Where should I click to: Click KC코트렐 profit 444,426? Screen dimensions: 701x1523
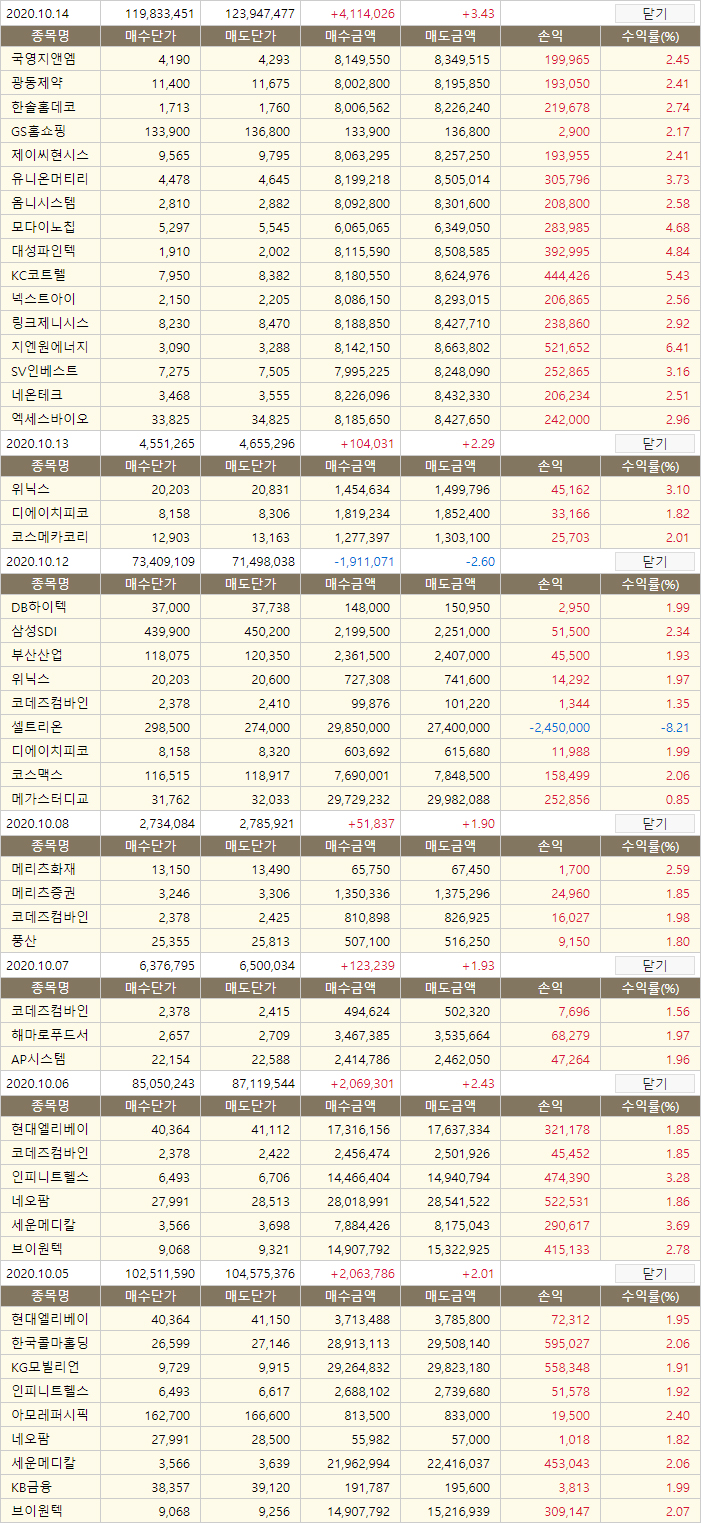(567, 276)
